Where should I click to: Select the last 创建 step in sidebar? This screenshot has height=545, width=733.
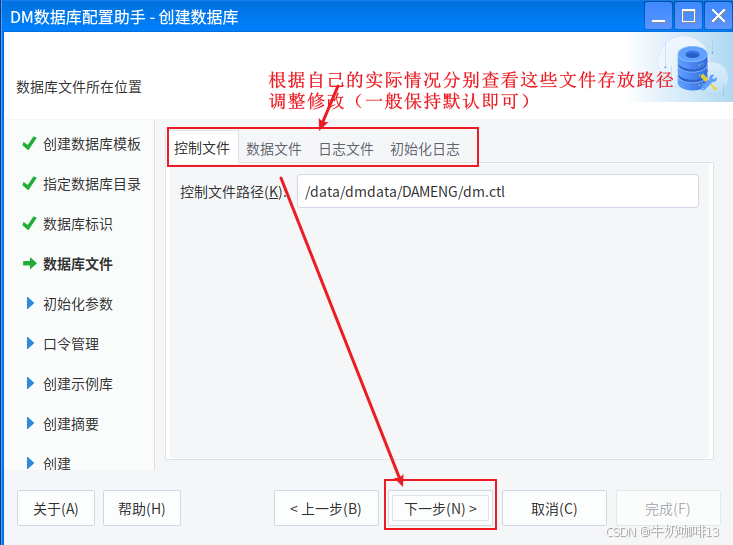(x=57, y=463)
